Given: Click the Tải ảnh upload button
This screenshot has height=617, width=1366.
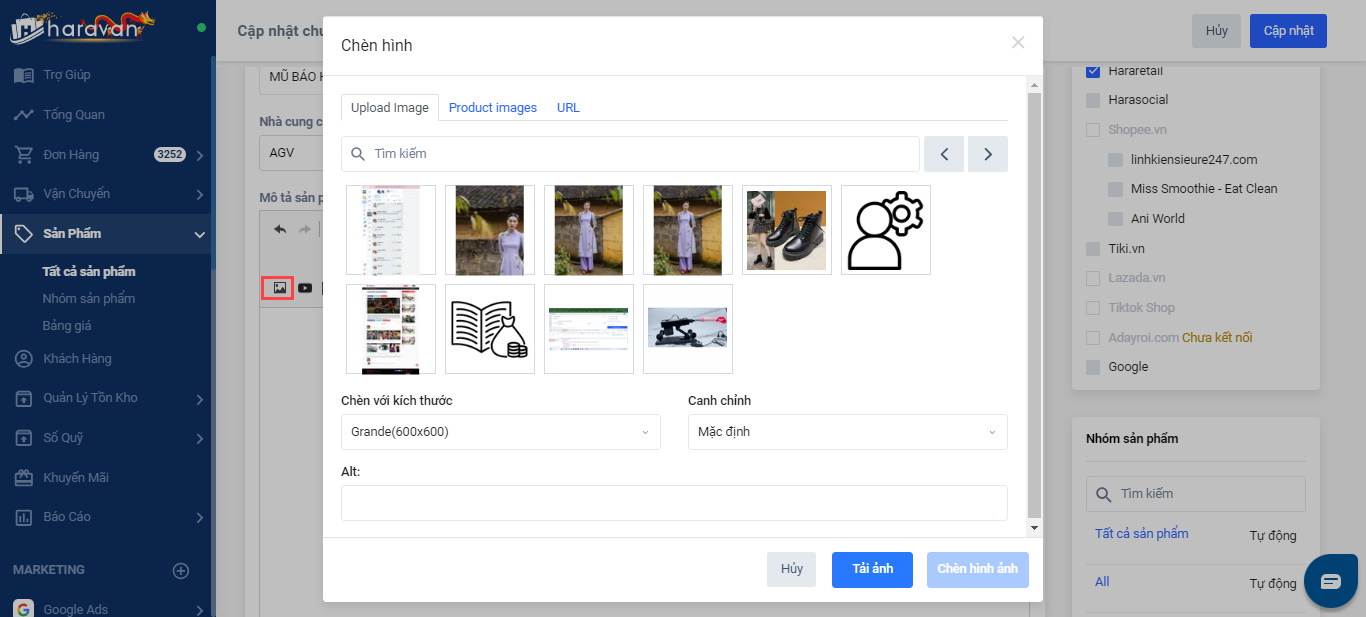Looking at the screenshot, I should coord(872,569).
